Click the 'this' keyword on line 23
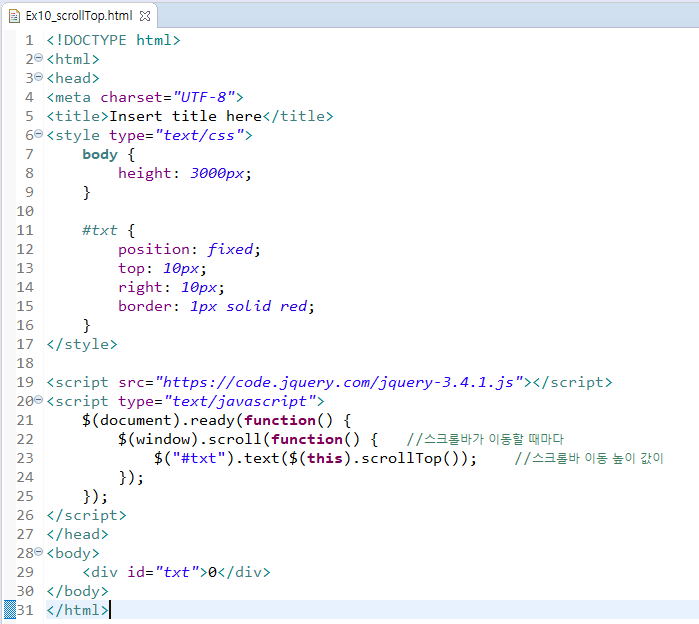Screen dimensions: 699x624 point(325,458)
